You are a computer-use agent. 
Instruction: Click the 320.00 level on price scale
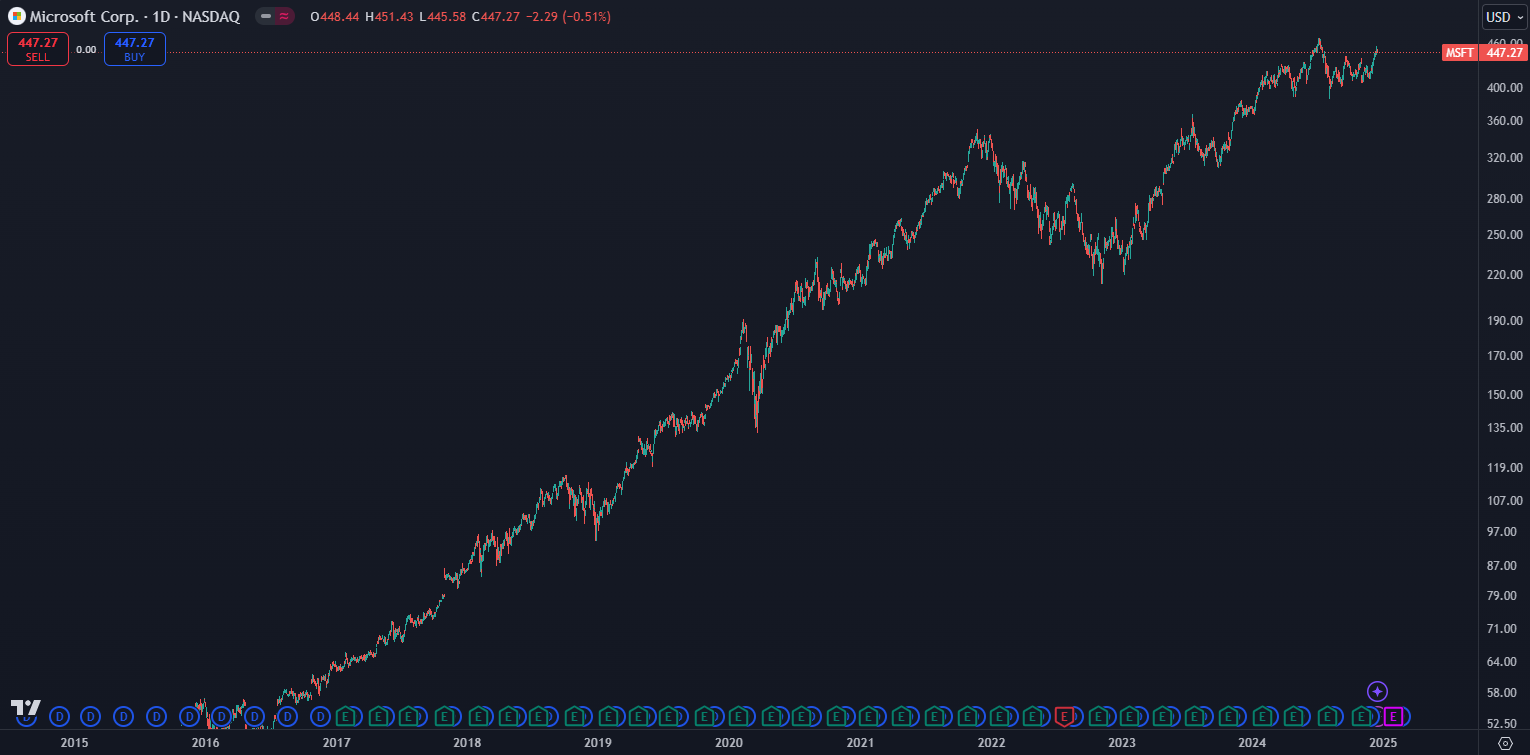click(1504, 158)
